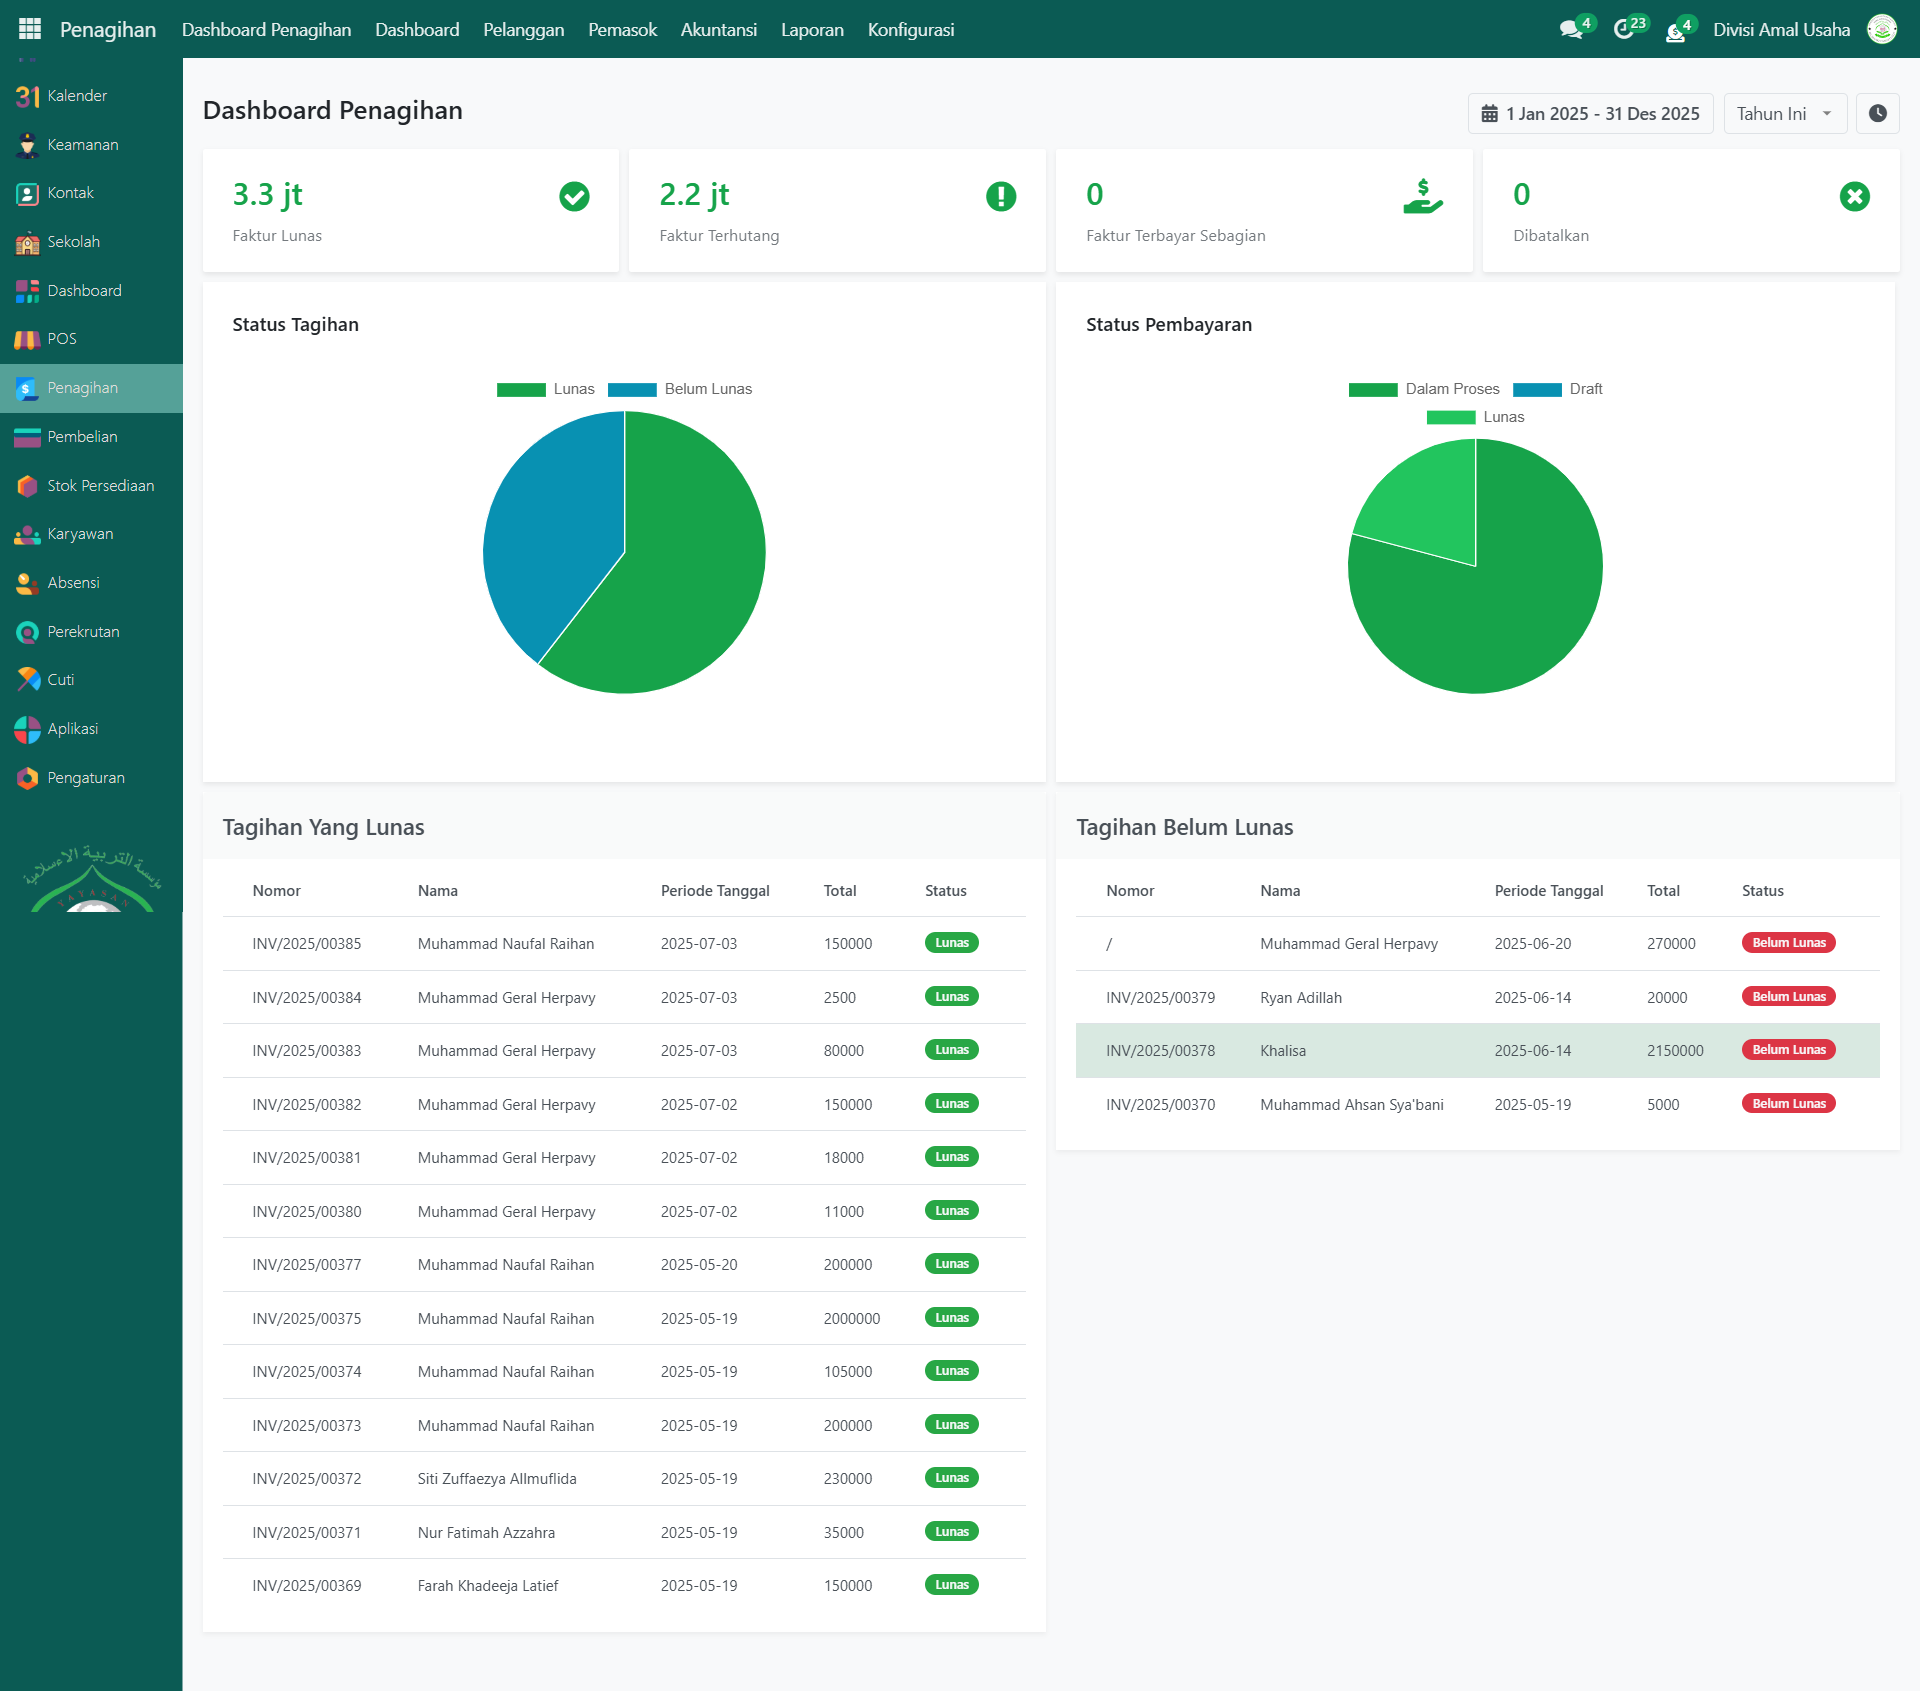Screen dimensions: 1920x1691
Task: Click the clock history button near date filter
Action: (1877, 114)
